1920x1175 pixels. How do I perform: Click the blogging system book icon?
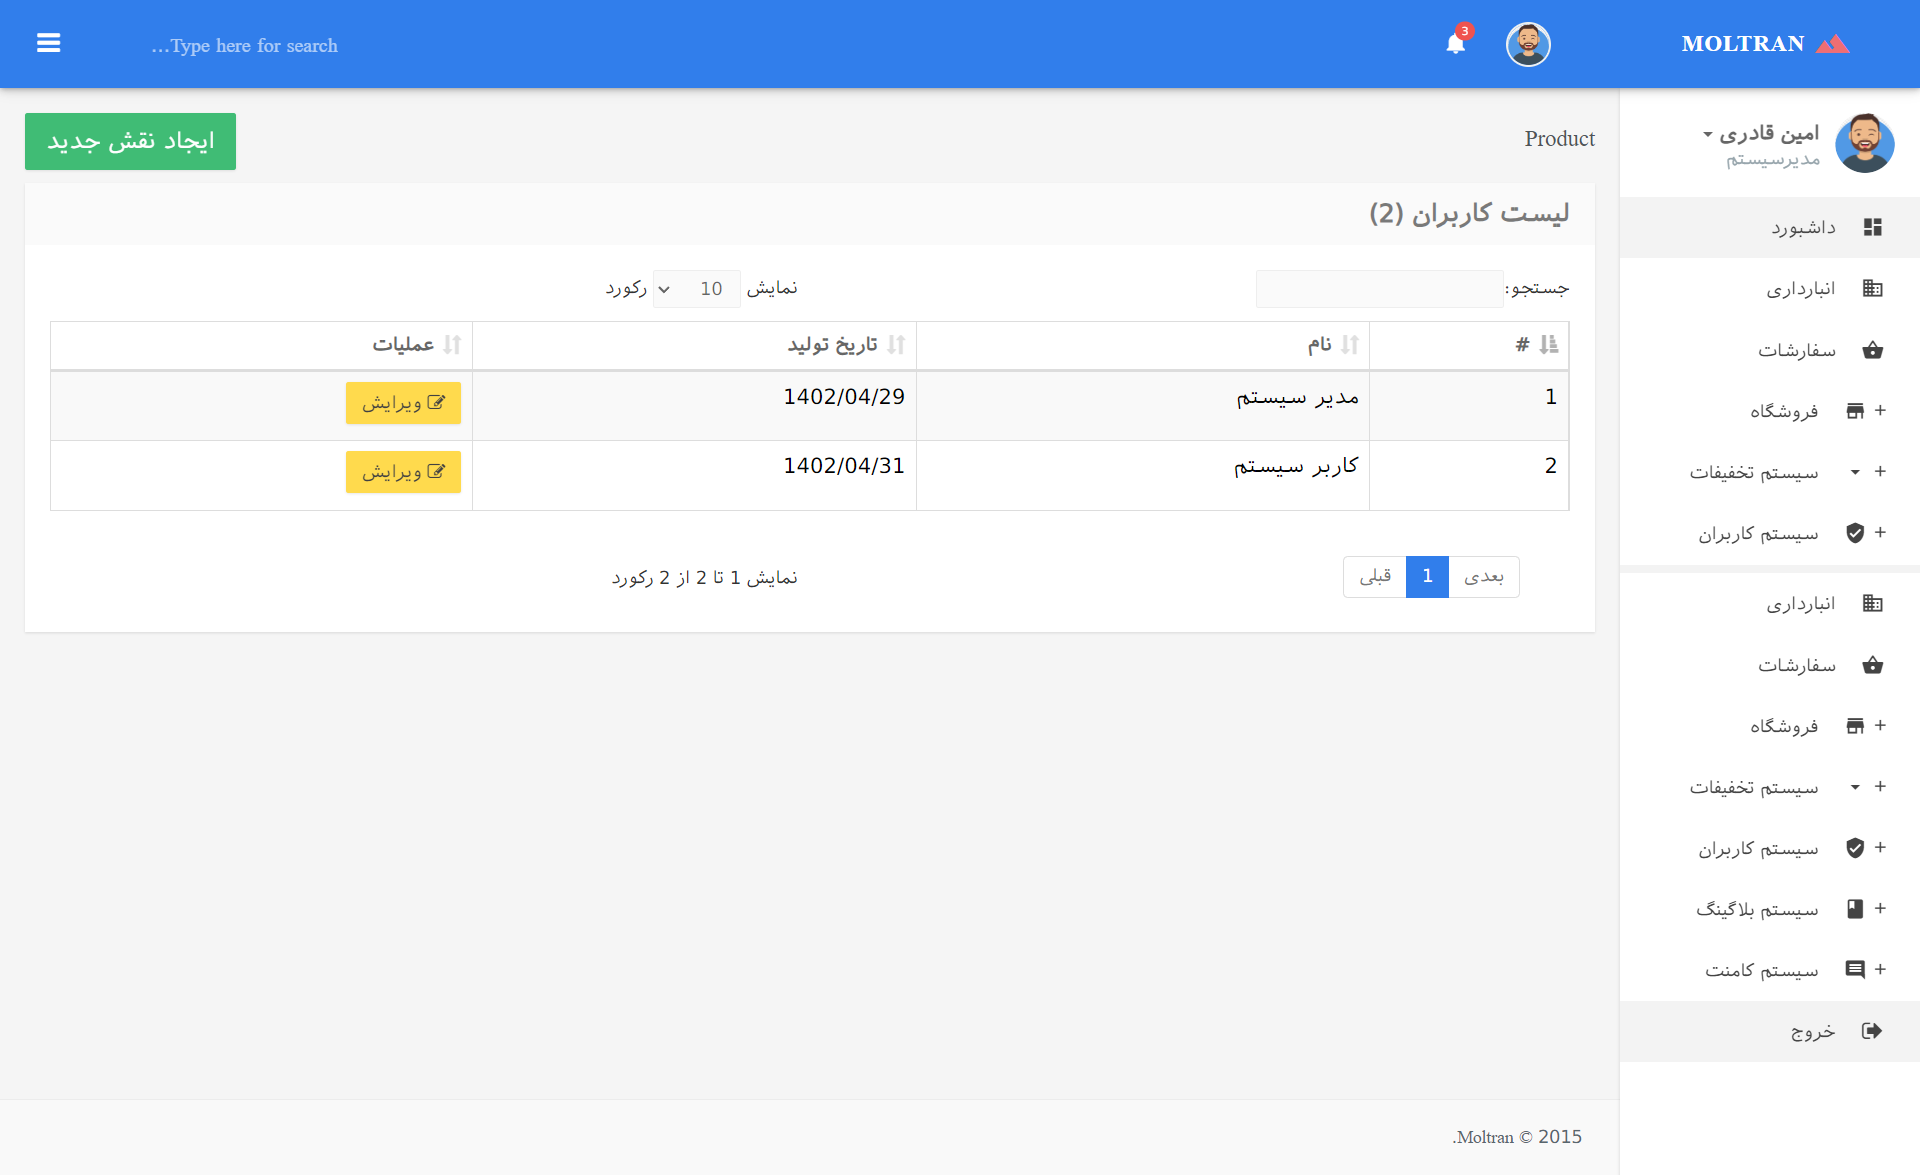(1855, 908)
